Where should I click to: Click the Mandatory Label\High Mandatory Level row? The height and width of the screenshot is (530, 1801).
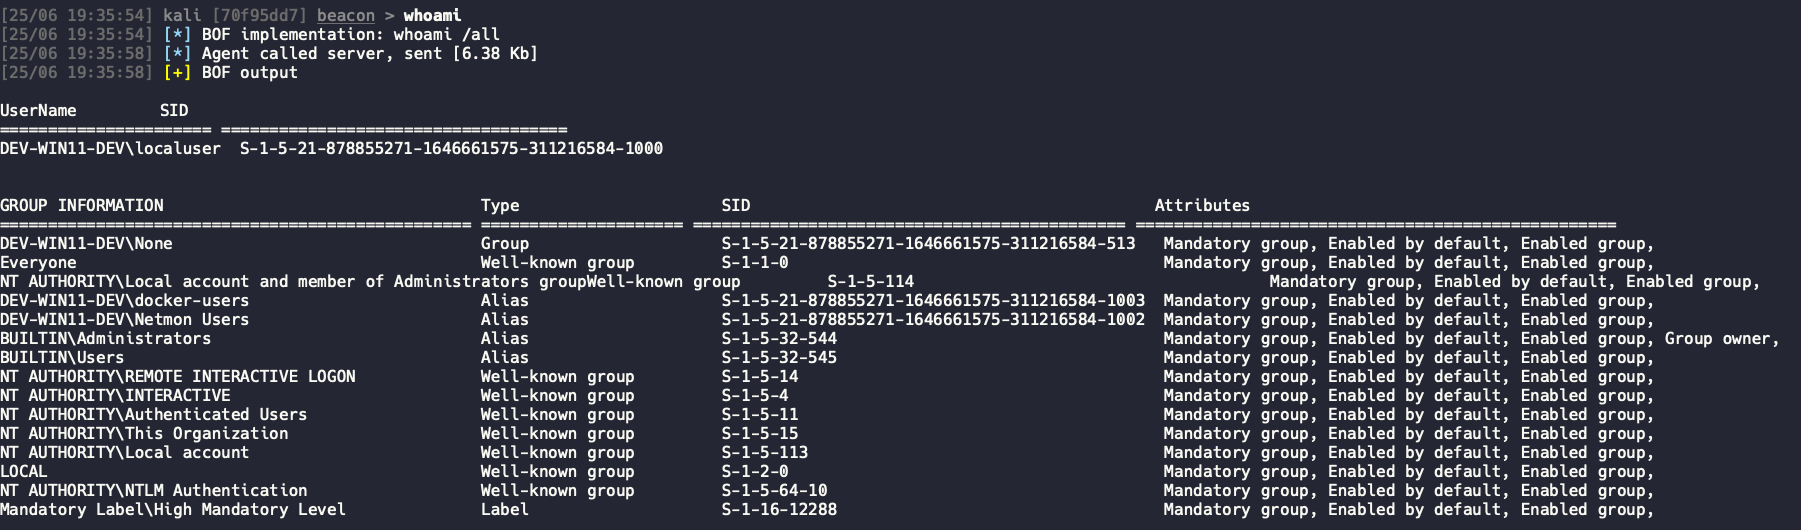pos(827,509)
